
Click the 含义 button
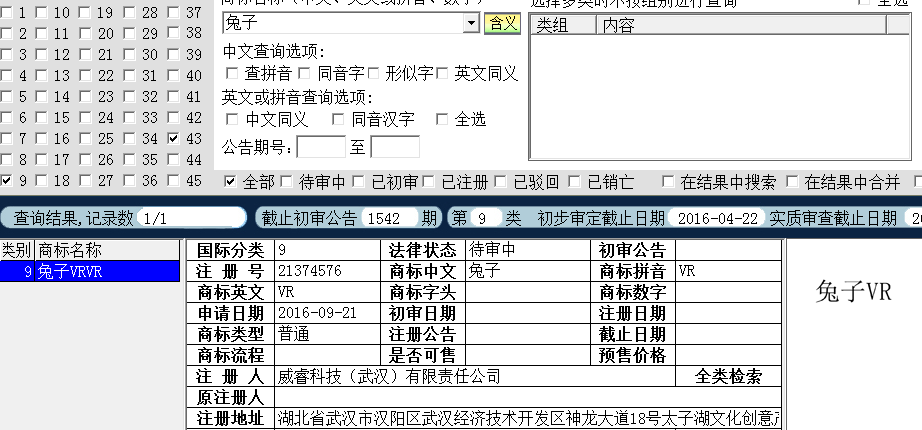pyautogui.click(x=503, y=24)
